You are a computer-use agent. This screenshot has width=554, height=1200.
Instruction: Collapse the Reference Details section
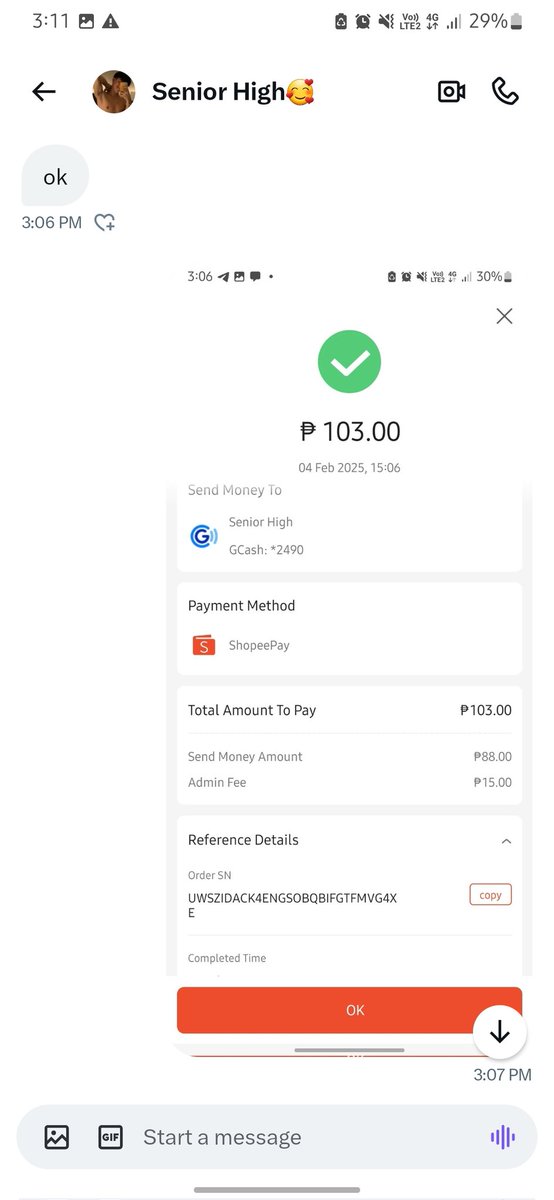coord(506,841)
